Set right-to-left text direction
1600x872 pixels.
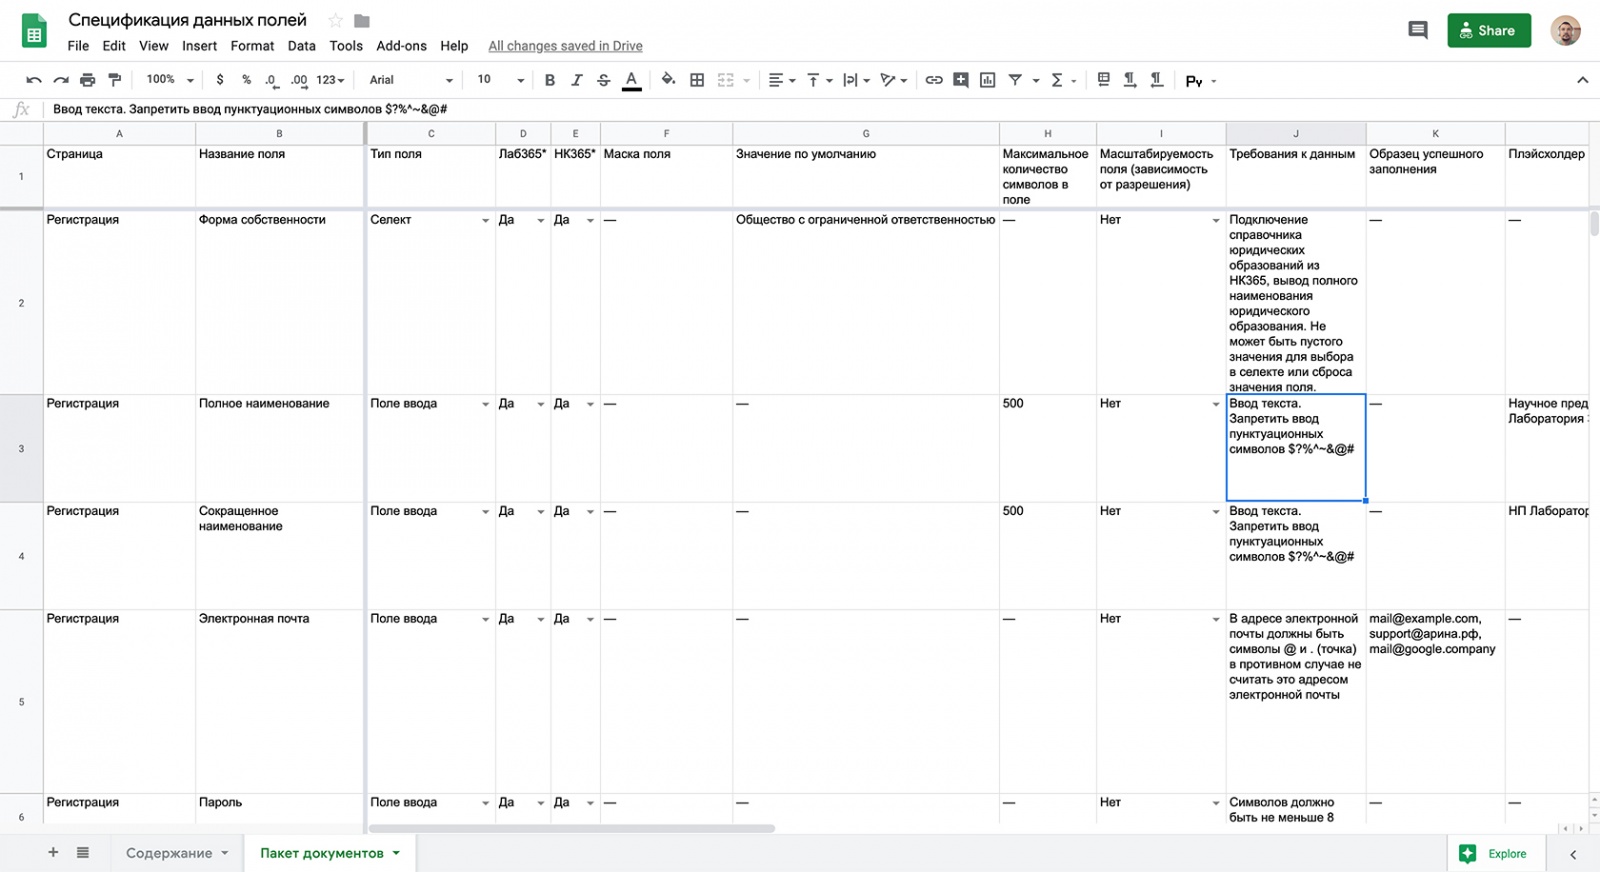1157,80
